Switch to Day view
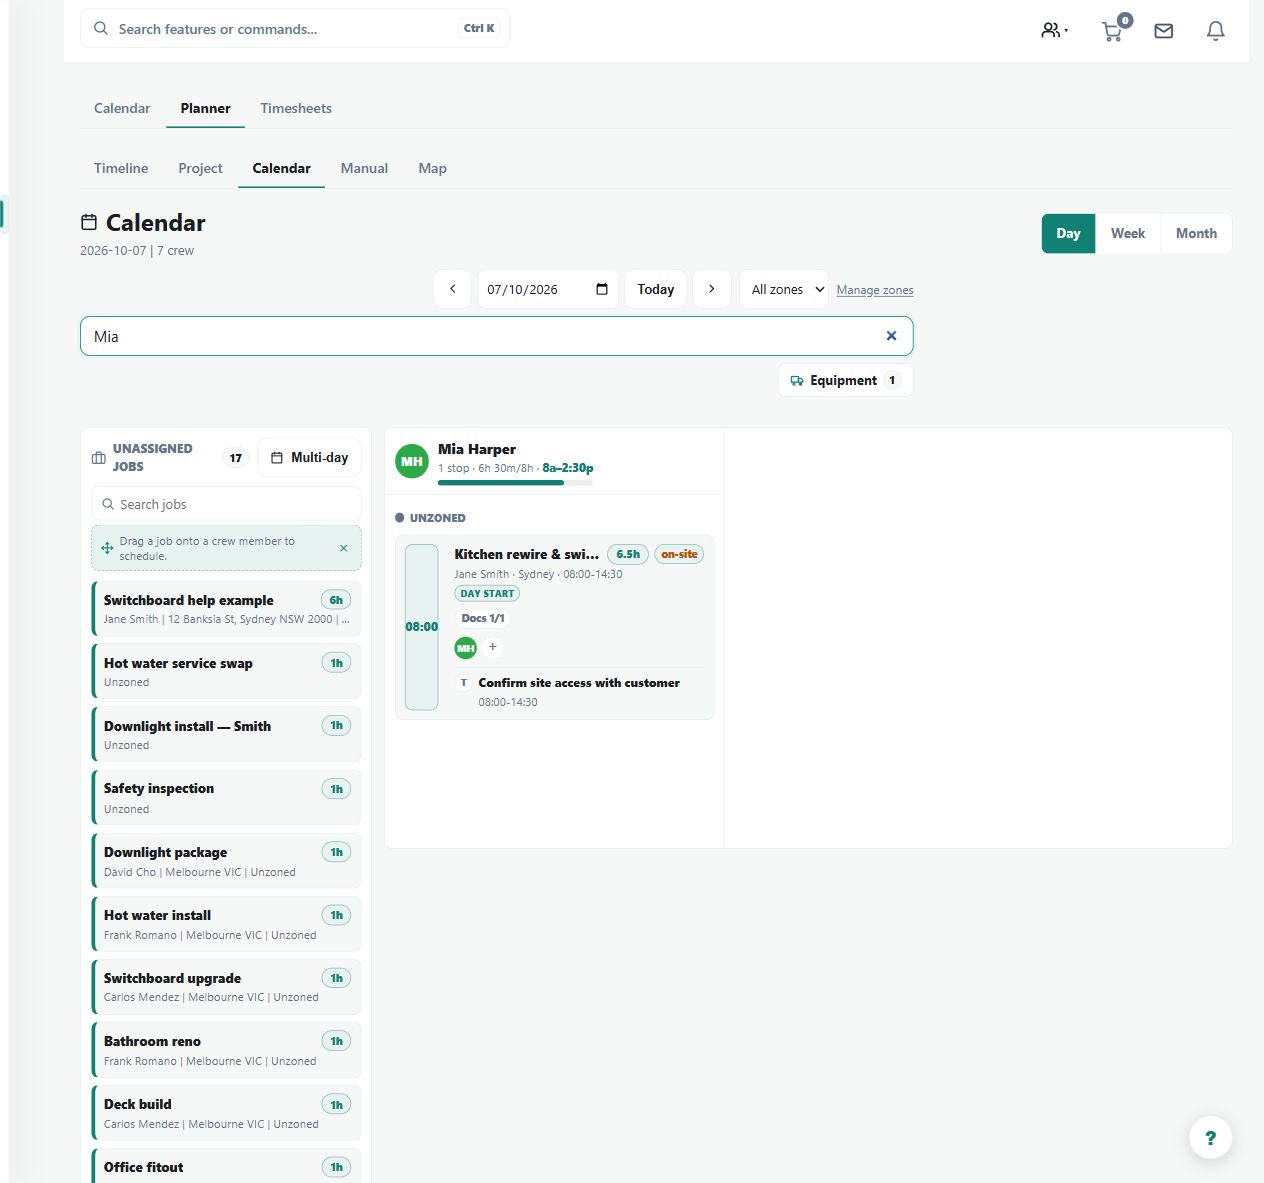The height and width of the screenshot is (1183, 1264). pyautogui.click(x=1068, y=233)
